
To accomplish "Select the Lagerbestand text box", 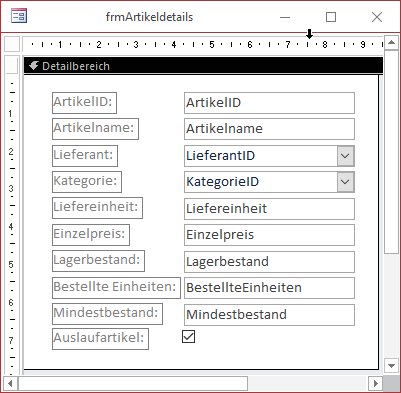I will point(269,262).
